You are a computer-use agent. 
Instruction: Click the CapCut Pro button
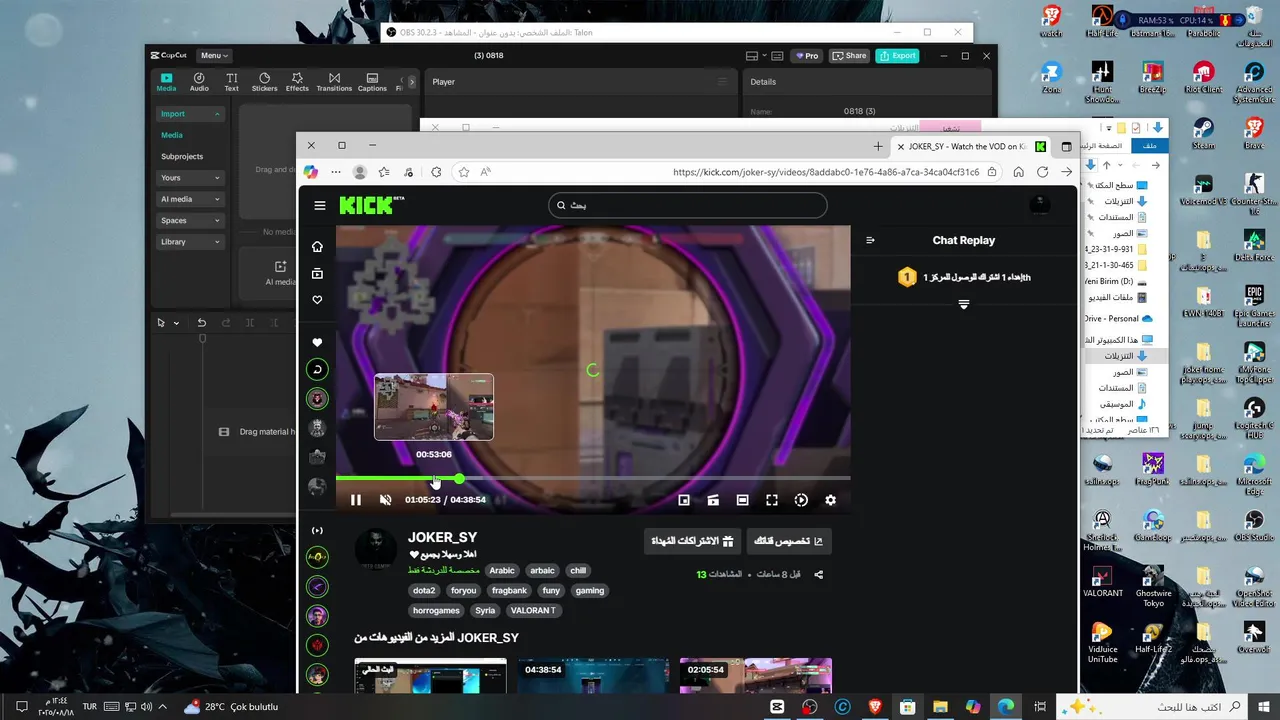(807, 56)
